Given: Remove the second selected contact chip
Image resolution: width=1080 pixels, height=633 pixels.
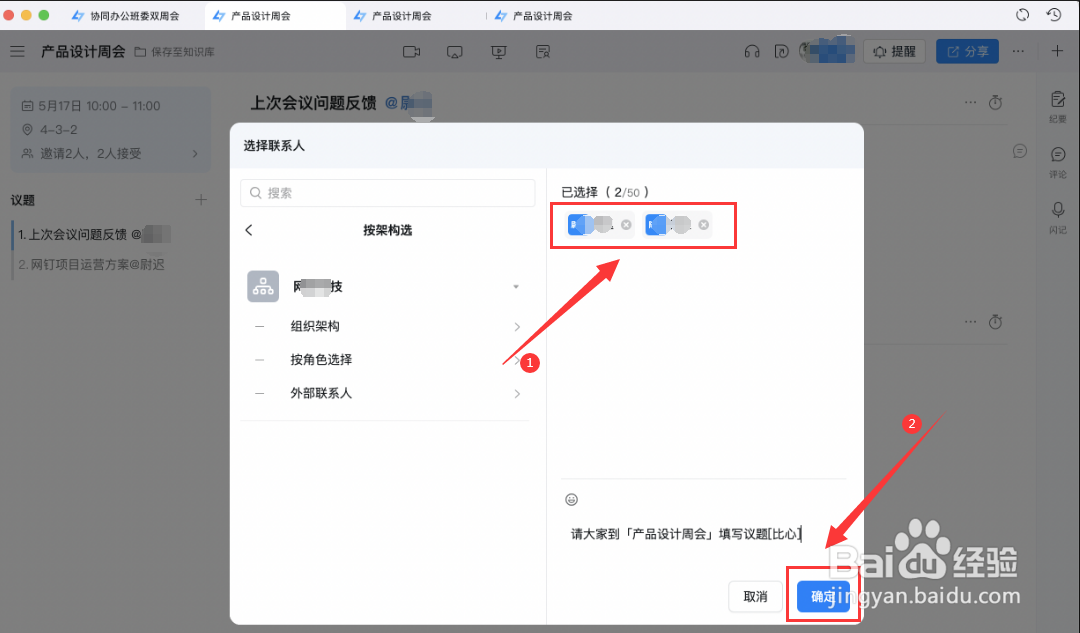Looking at the screenshot, I should coord(703,225).
